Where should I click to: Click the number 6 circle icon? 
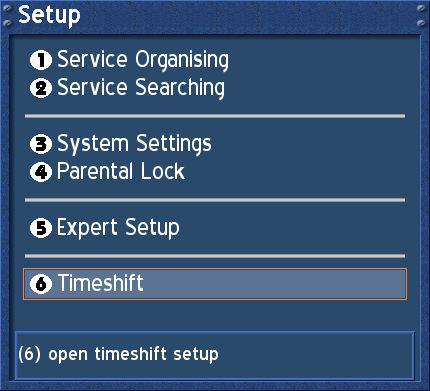coord(41,284)
